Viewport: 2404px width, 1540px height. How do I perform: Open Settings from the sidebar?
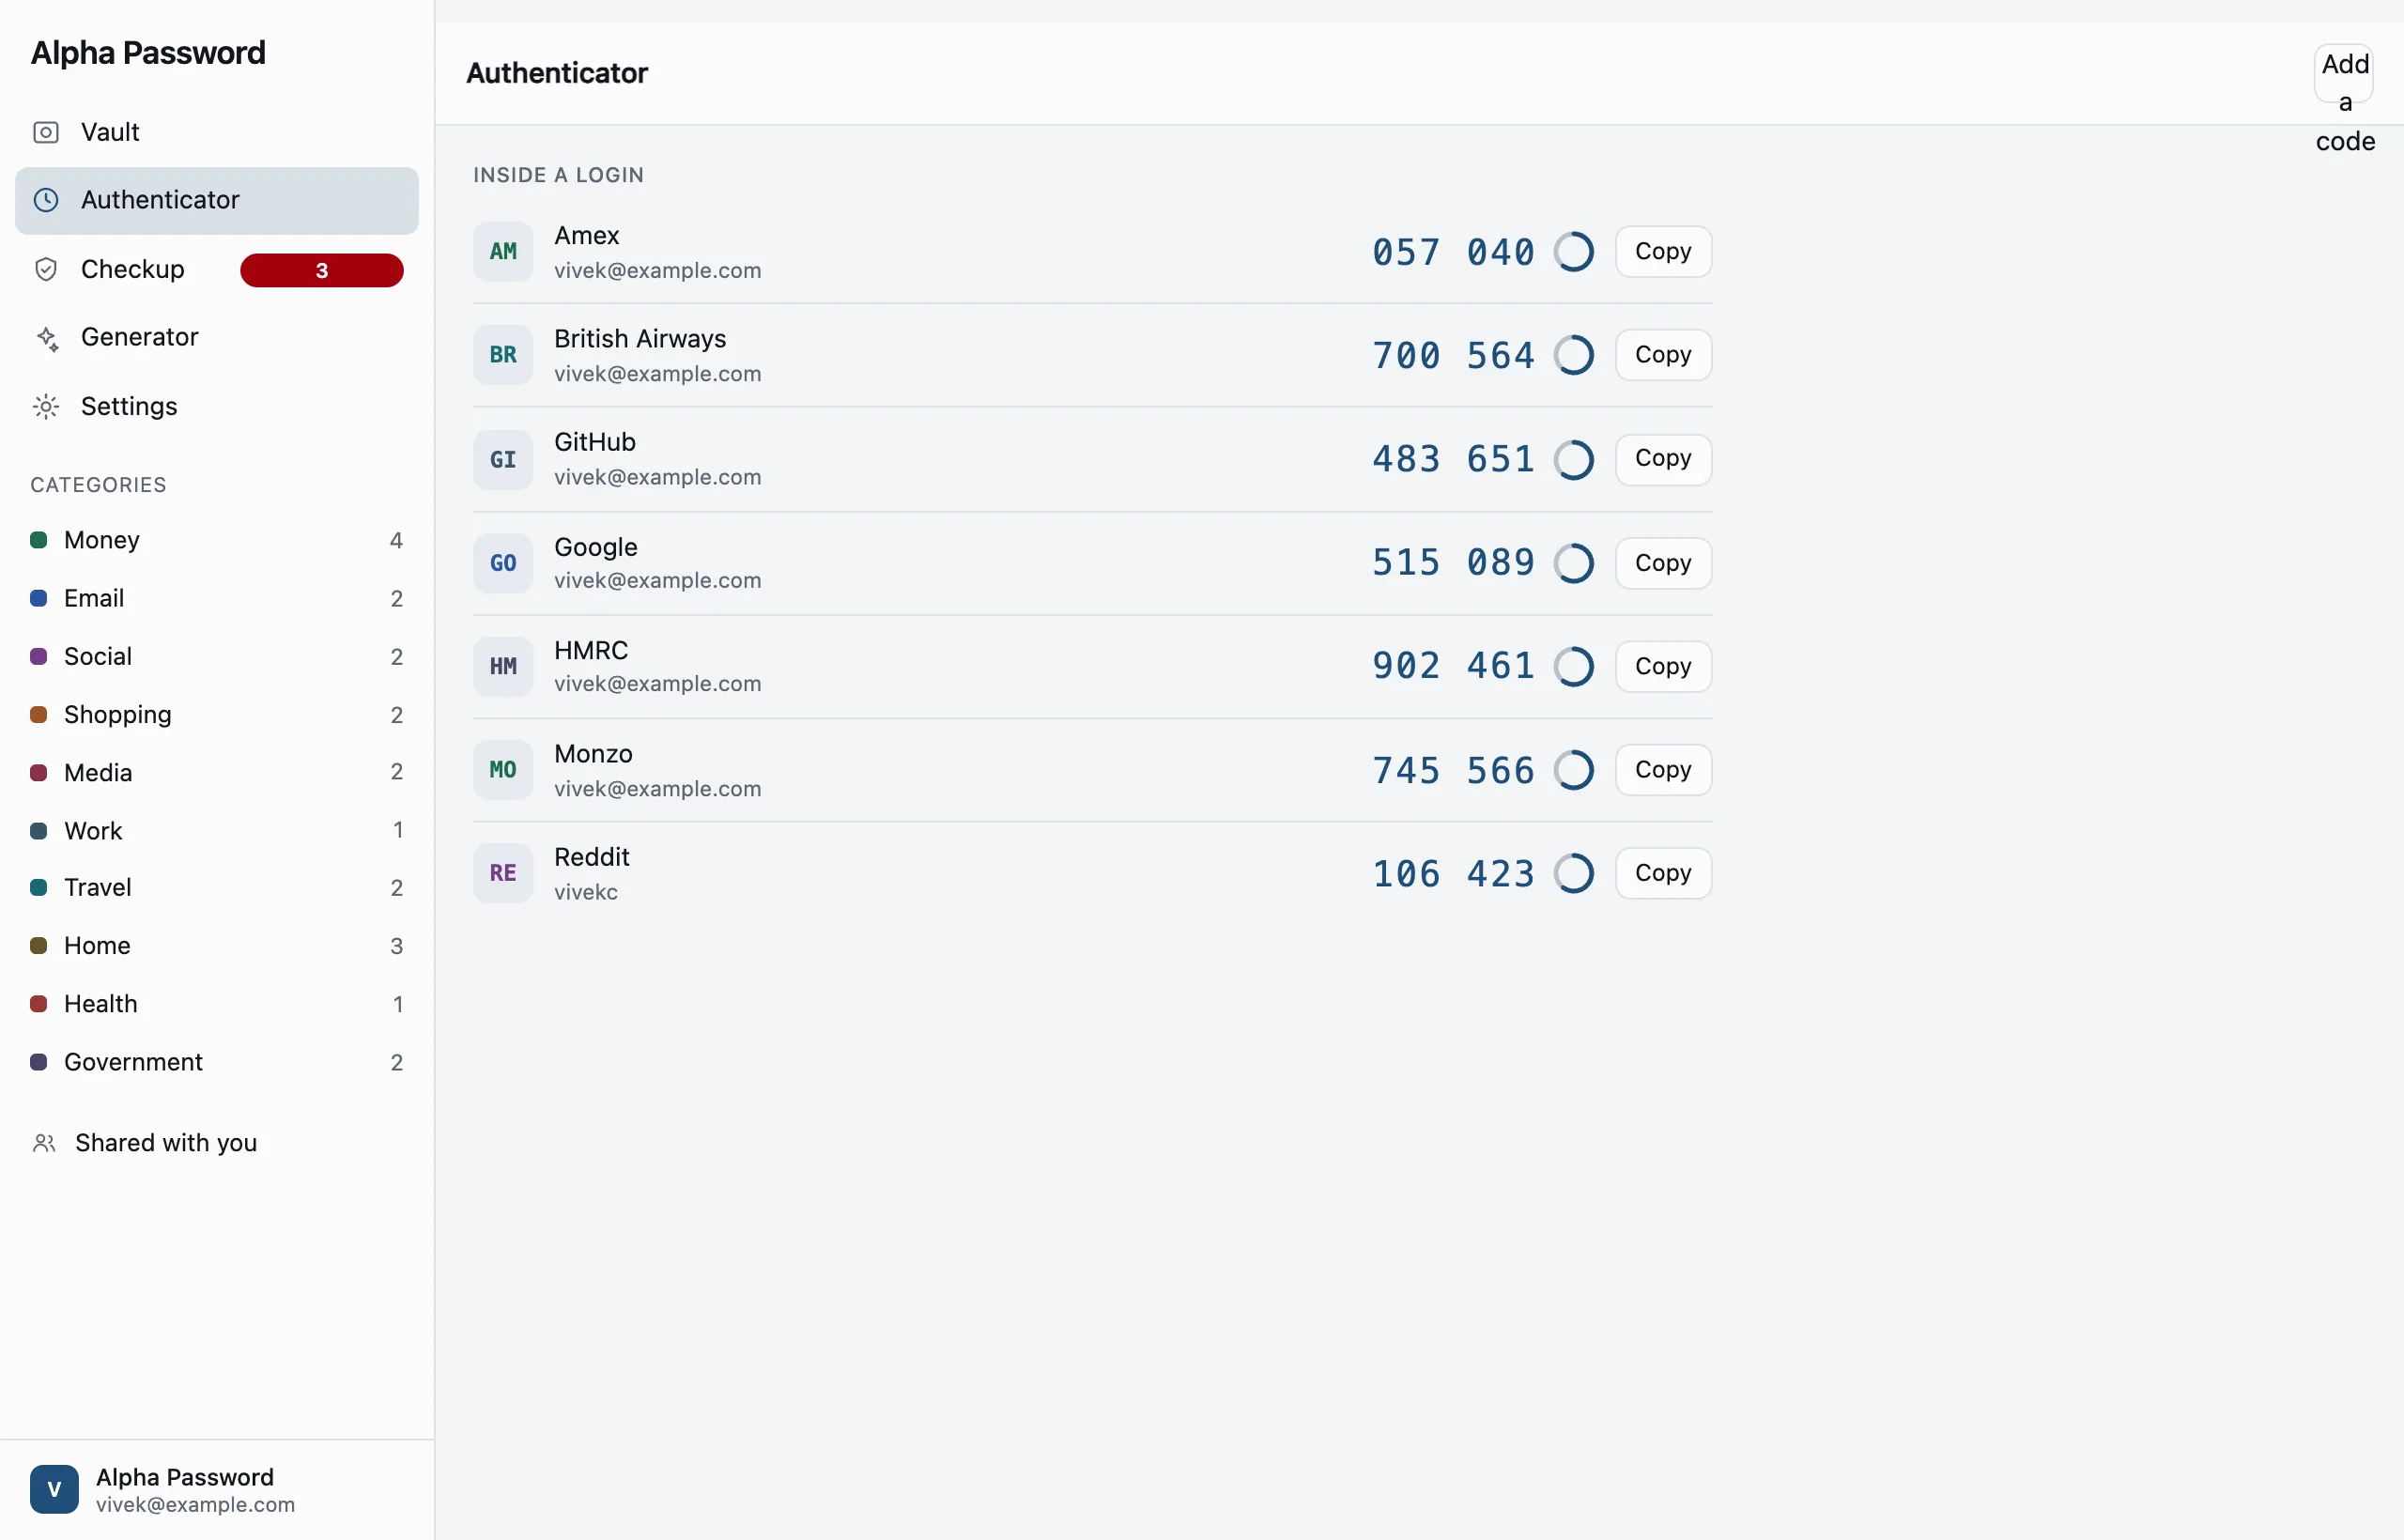click(217, 407)
